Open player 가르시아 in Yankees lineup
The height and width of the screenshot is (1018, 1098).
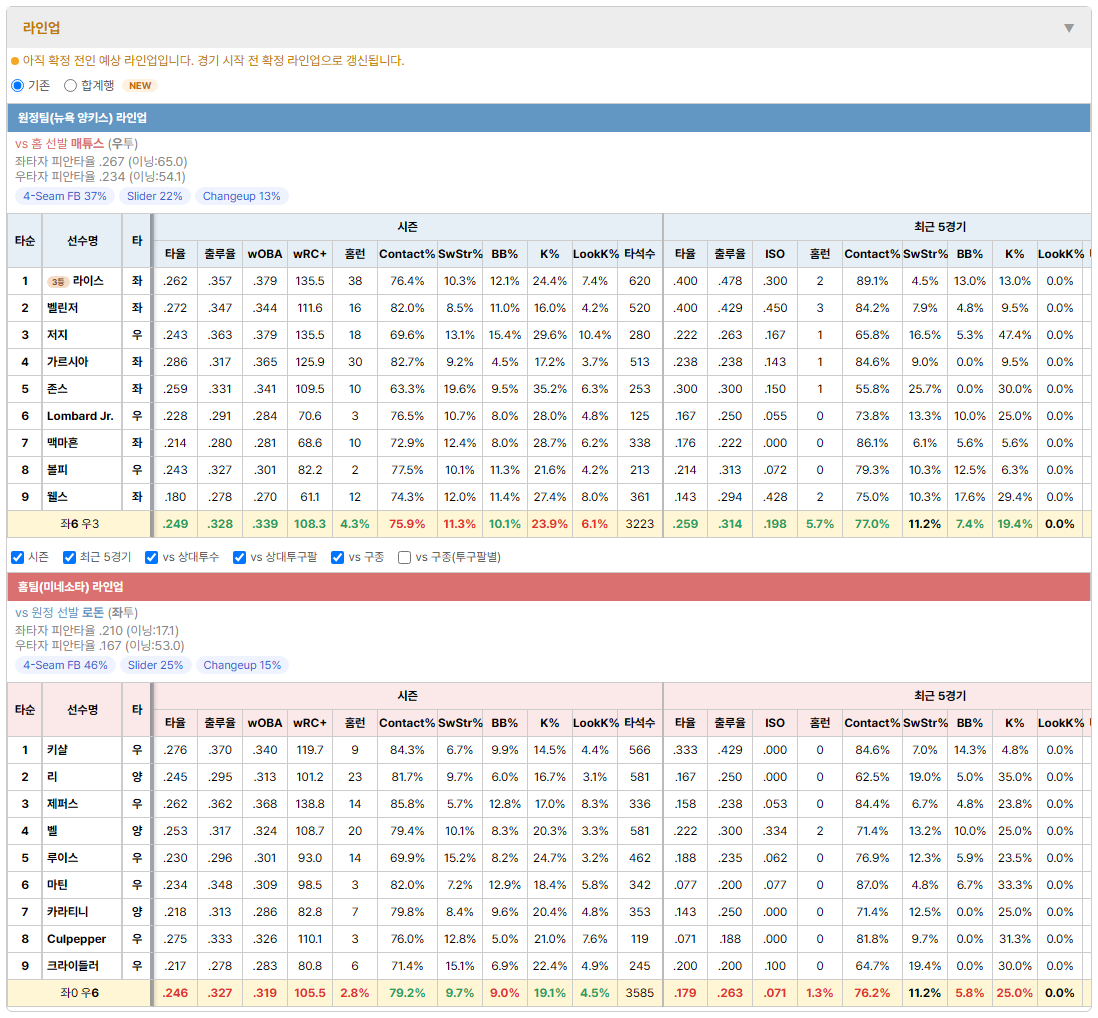68,362
